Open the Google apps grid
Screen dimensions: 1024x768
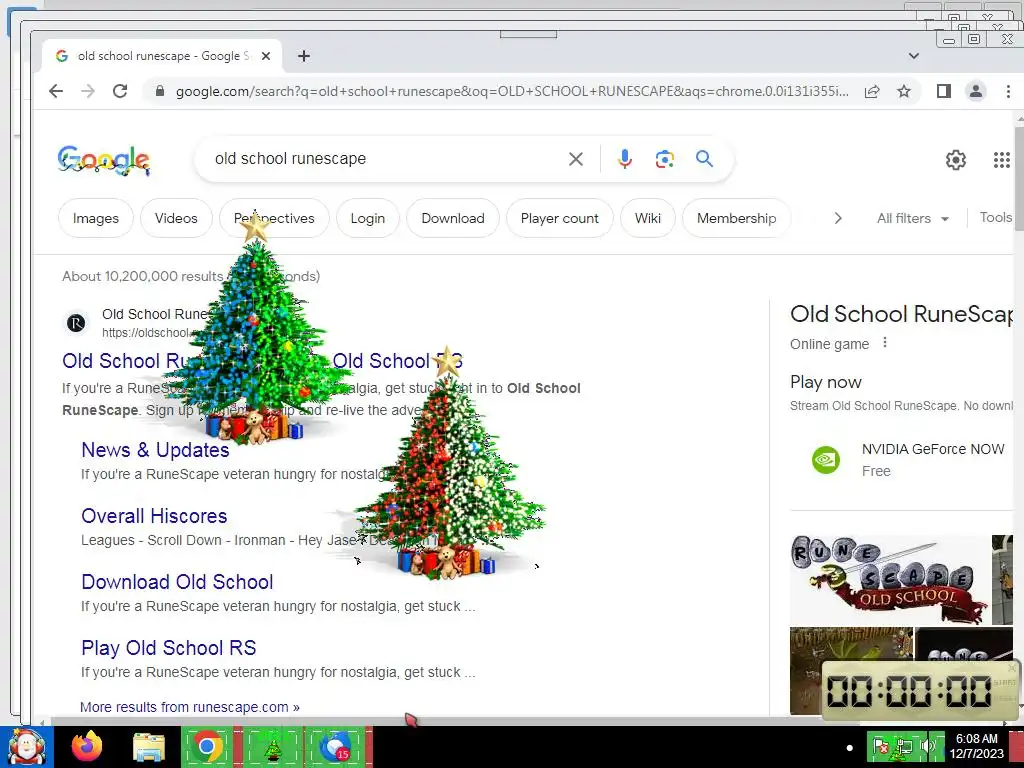click(x=1002, y=159)
